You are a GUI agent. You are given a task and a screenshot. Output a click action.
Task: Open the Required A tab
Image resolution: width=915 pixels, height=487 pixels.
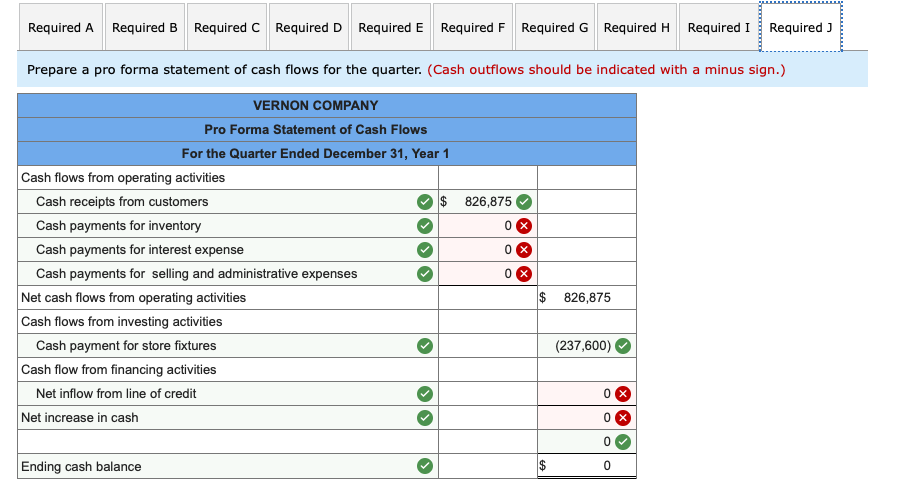pyautogui.click(x=61, y=27)
